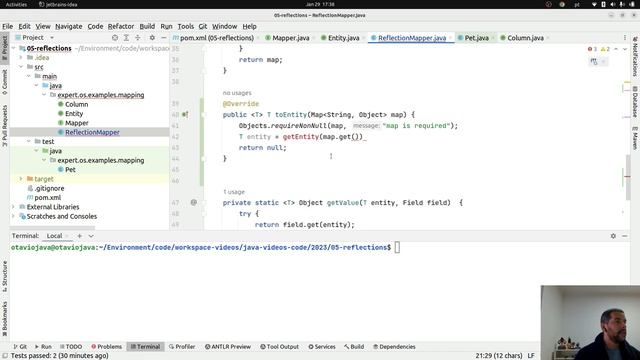Open the Database side panel

635,101
